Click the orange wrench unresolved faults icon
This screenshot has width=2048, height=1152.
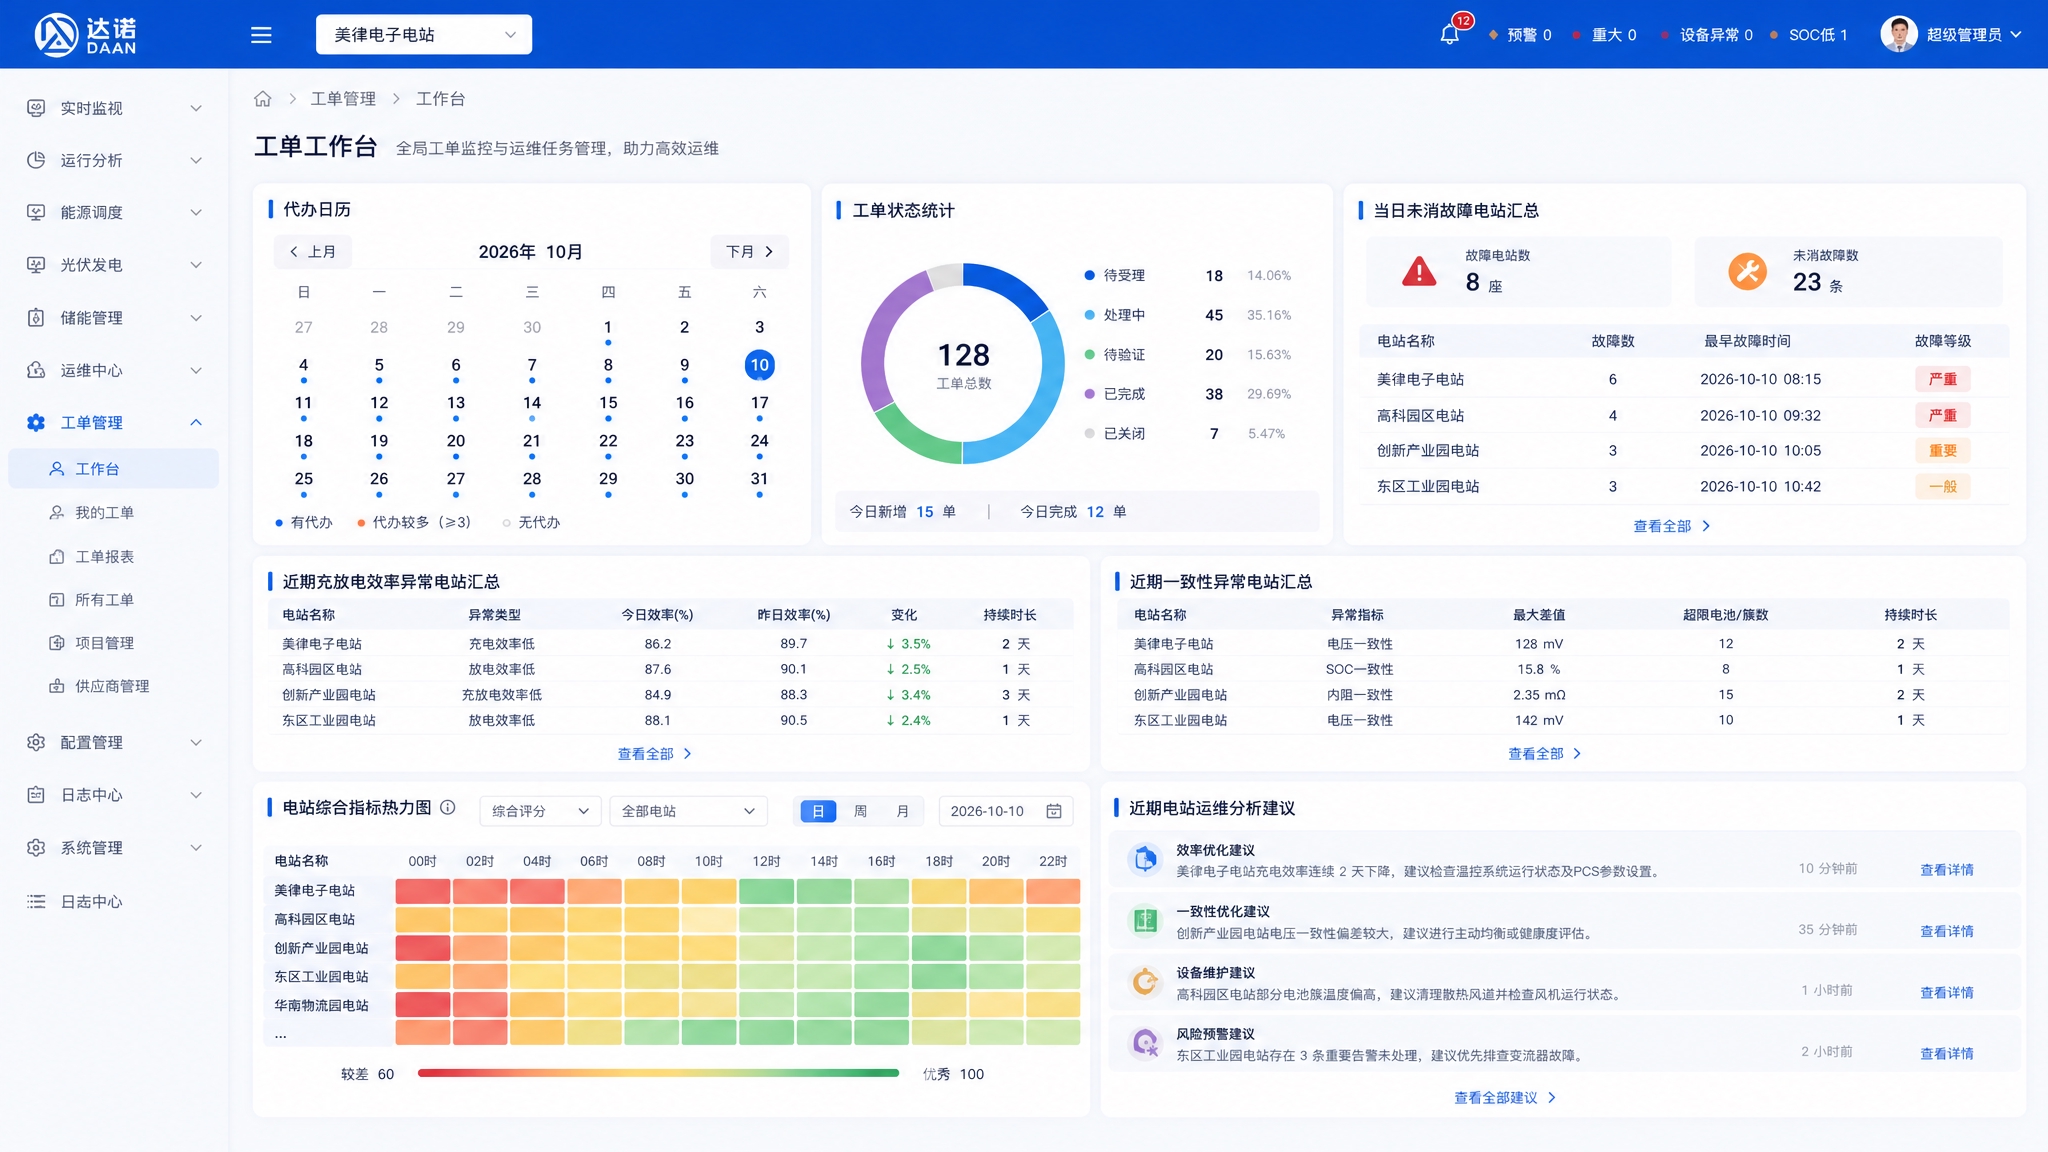pyautogui.click(x=1747, y=271)
